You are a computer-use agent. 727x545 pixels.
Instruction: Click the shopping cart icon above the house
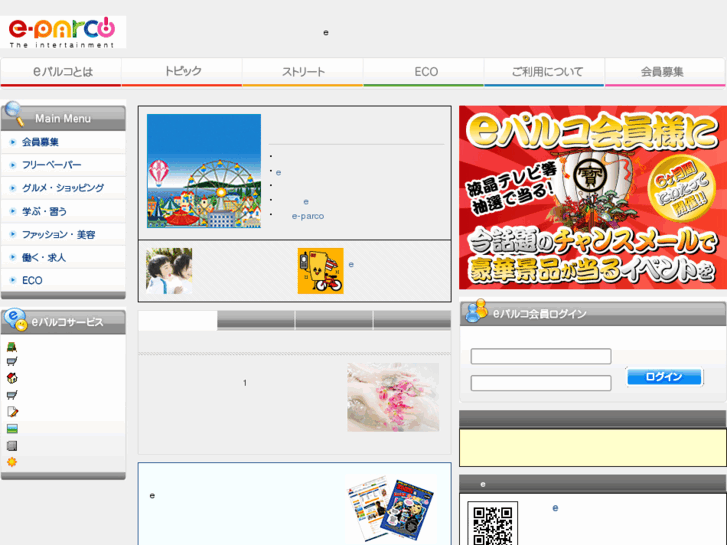[12, 361]
